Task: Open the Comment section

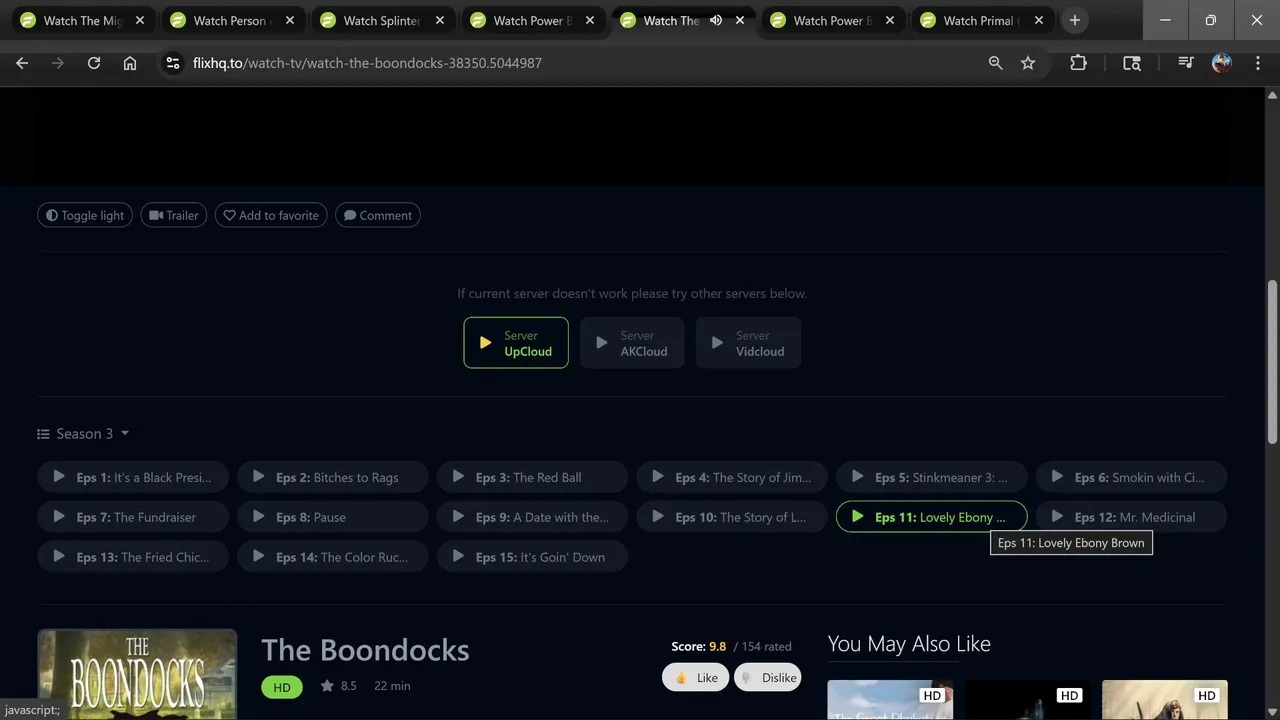Action: pyautogui.click(x=378, y=215)
